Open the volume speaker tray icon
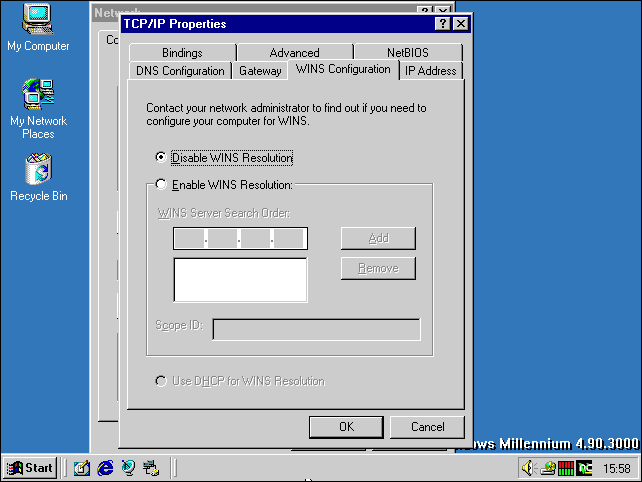Screen dimensions: 642x482 529,468
